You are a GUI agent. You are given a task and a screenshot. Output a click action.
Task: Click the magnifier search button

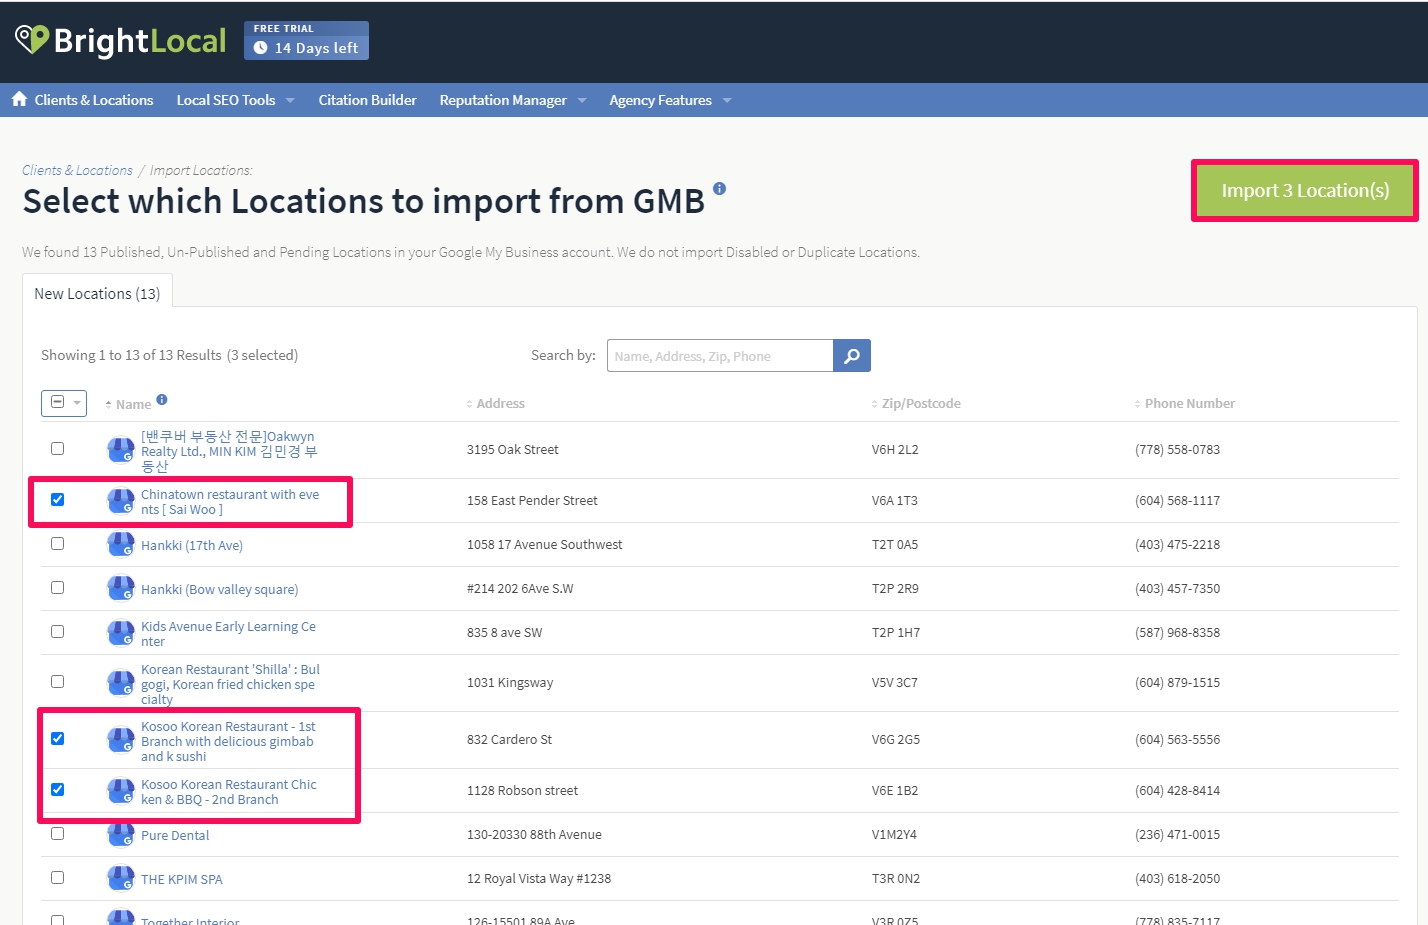[x=852, y=356]
